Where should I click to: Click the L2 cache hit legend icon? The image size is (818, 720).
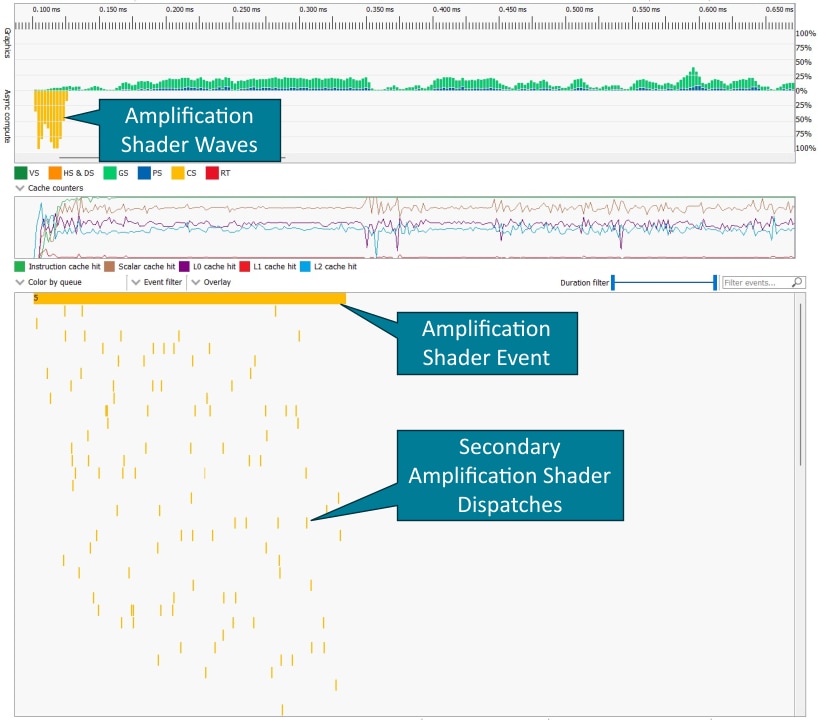pos(304,267)
